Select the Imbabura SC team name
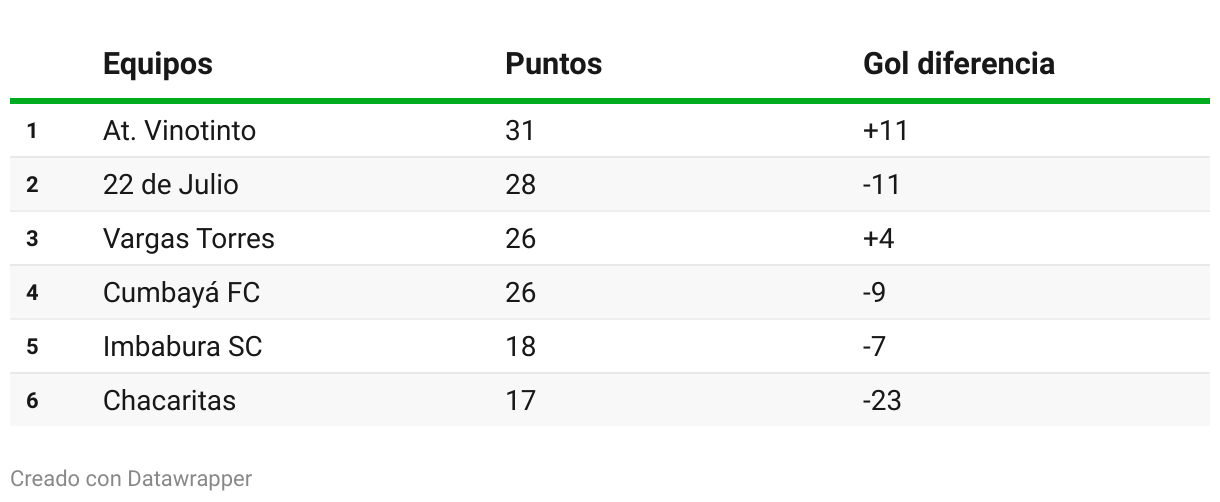1220x502 pixels. (x=182, y=347)
